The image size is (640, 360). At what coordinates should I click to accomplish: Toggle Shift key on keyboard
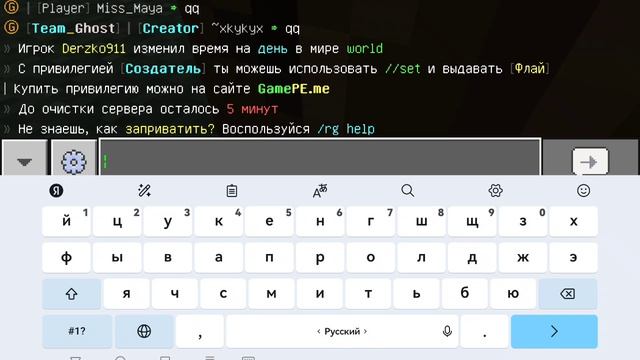click(x=71, y=294)
